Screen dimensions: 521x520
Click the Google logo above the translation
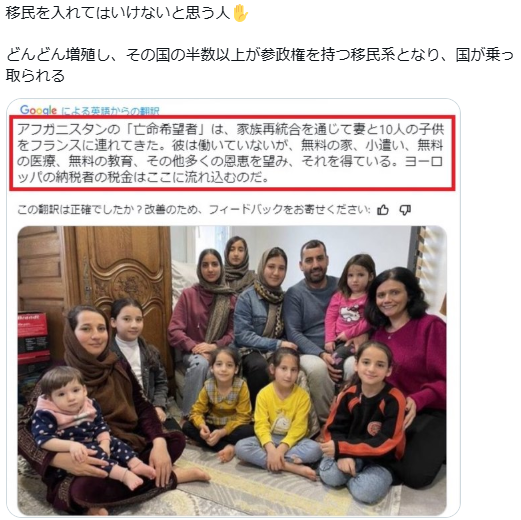coord(38,110)
